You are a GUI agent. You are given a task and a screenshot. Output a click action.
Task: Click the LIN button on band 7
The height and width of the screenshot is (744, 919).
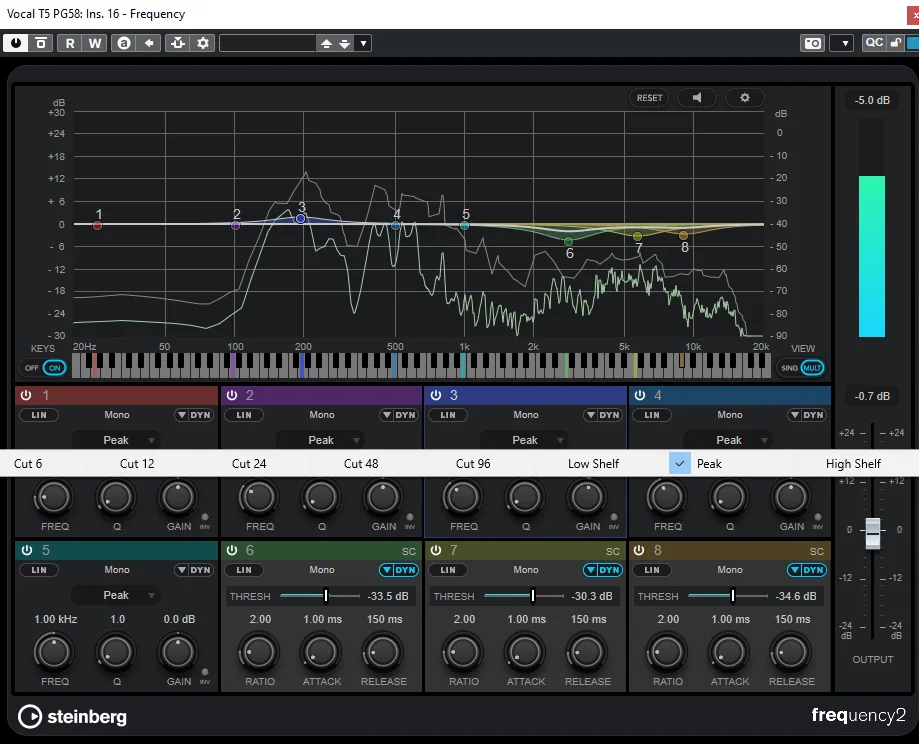pyautogui.click(x=448, y=570)
